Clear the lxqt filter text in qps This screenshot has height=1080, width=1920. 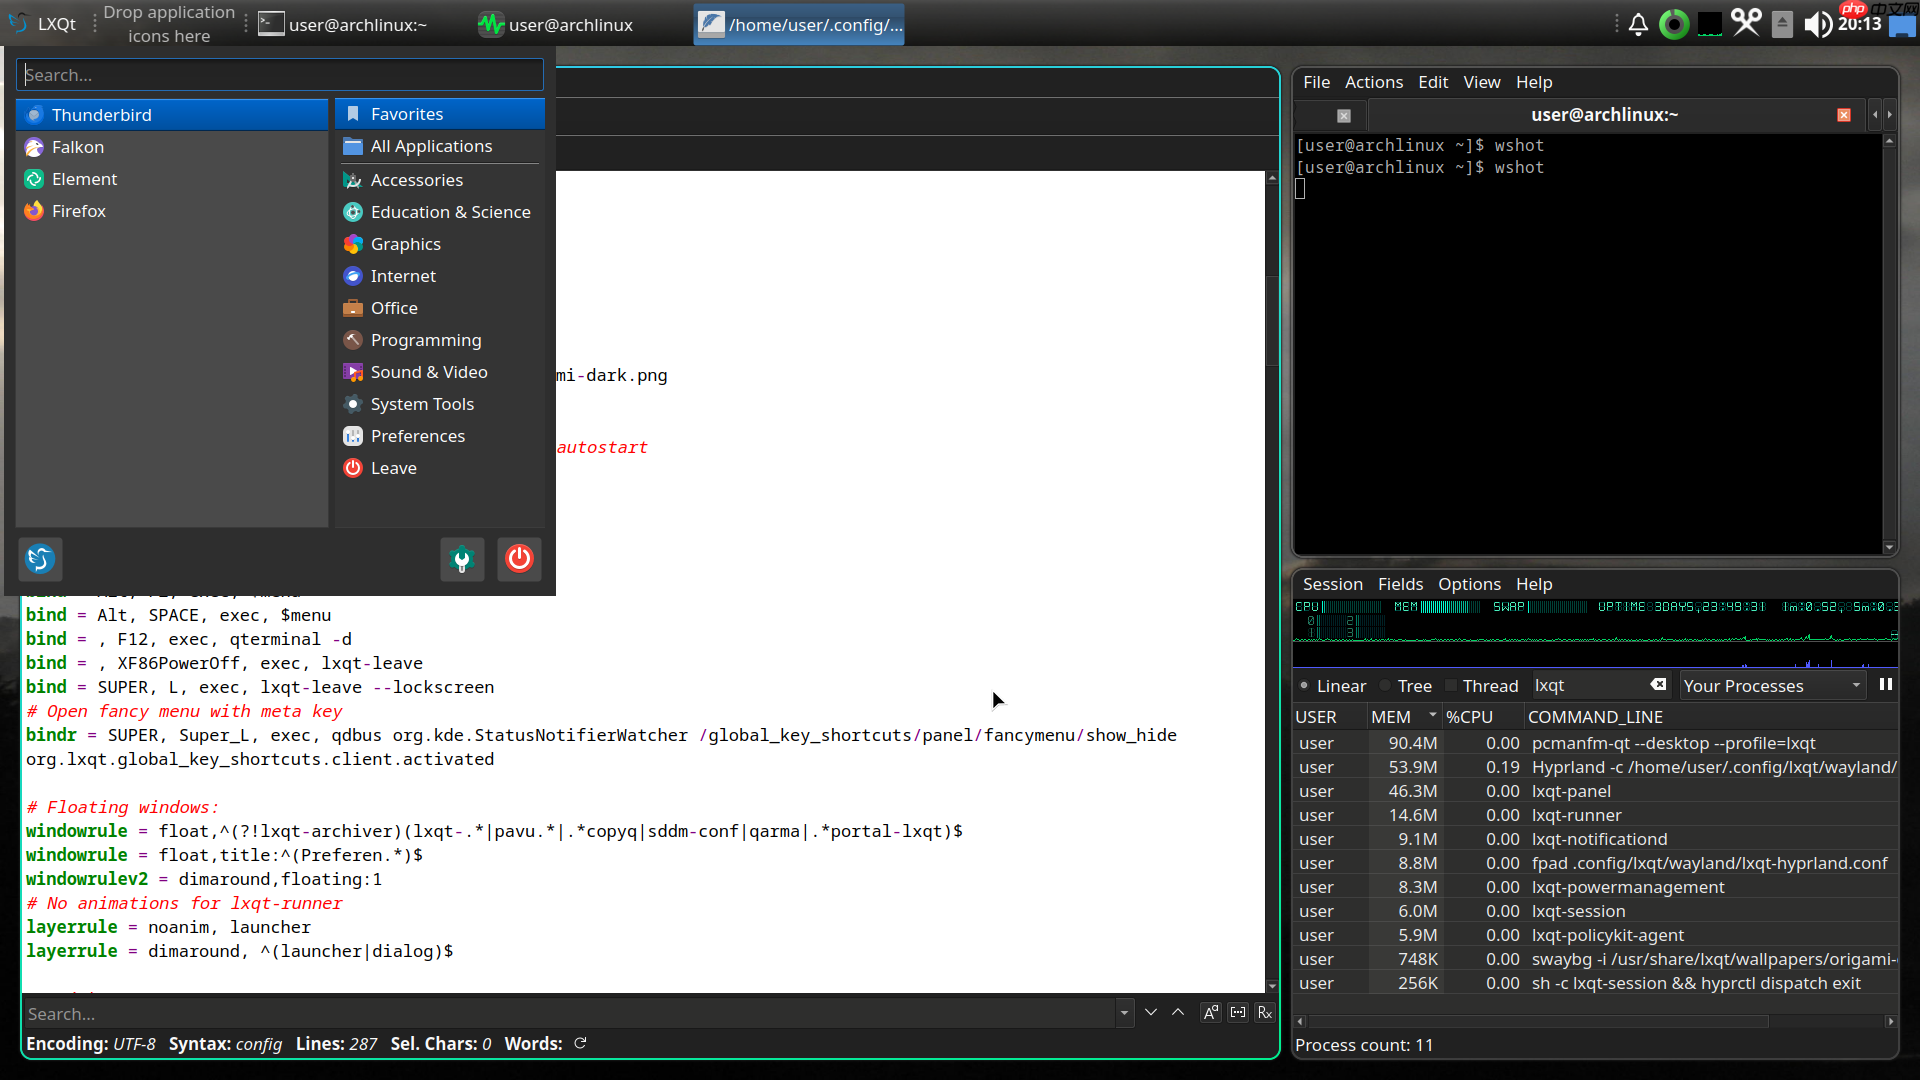click(1658, 685)
